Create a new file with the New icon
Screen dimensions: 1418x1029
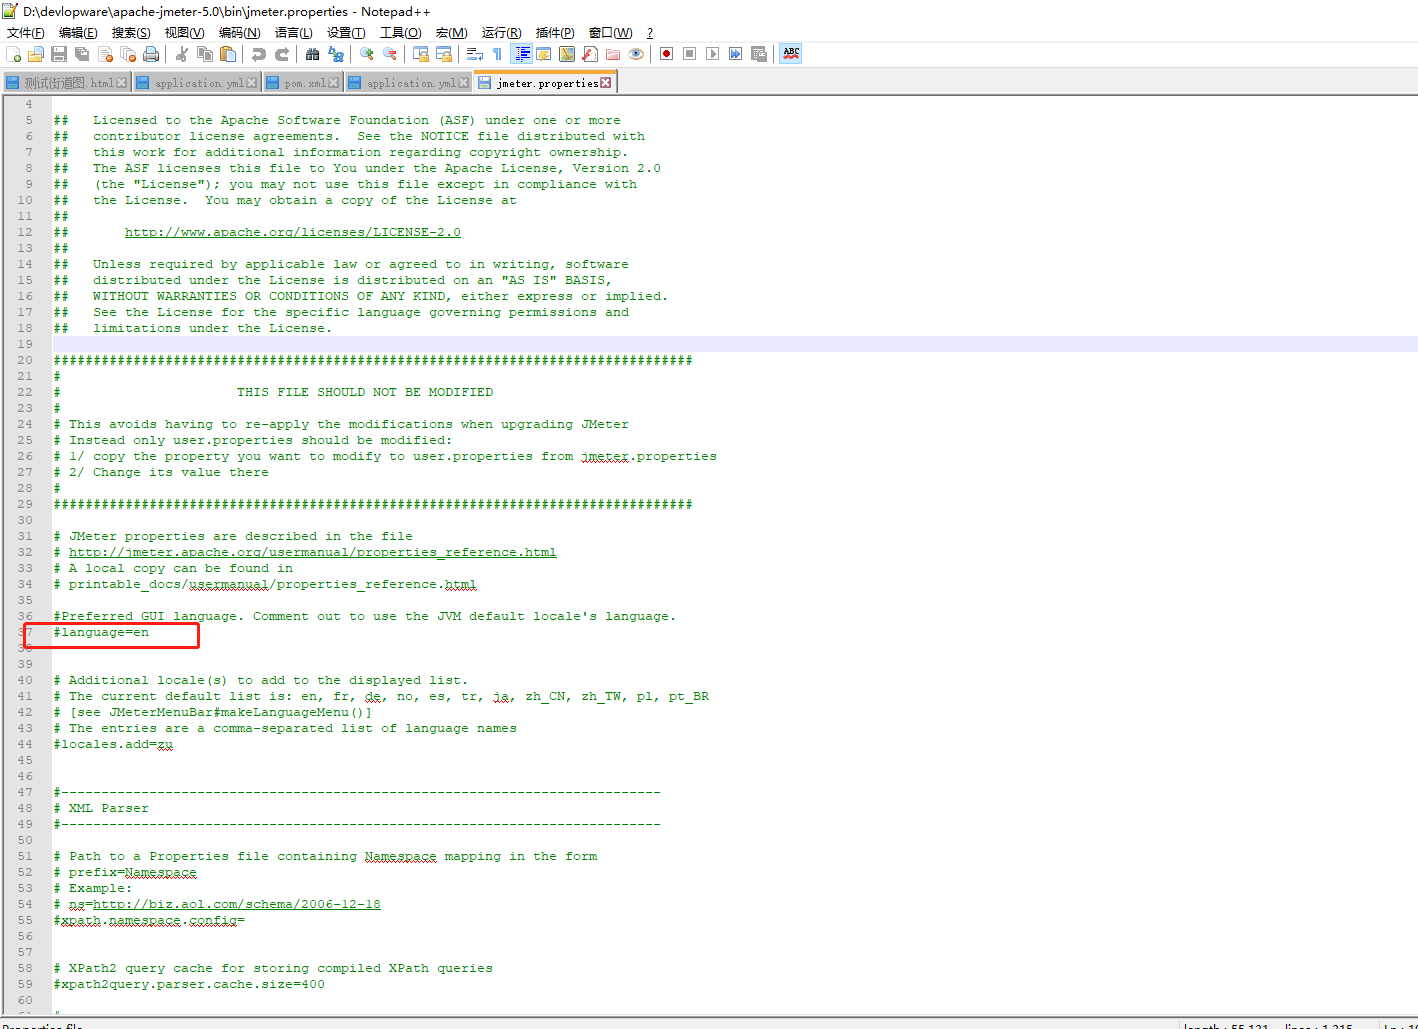coord(13,54)
